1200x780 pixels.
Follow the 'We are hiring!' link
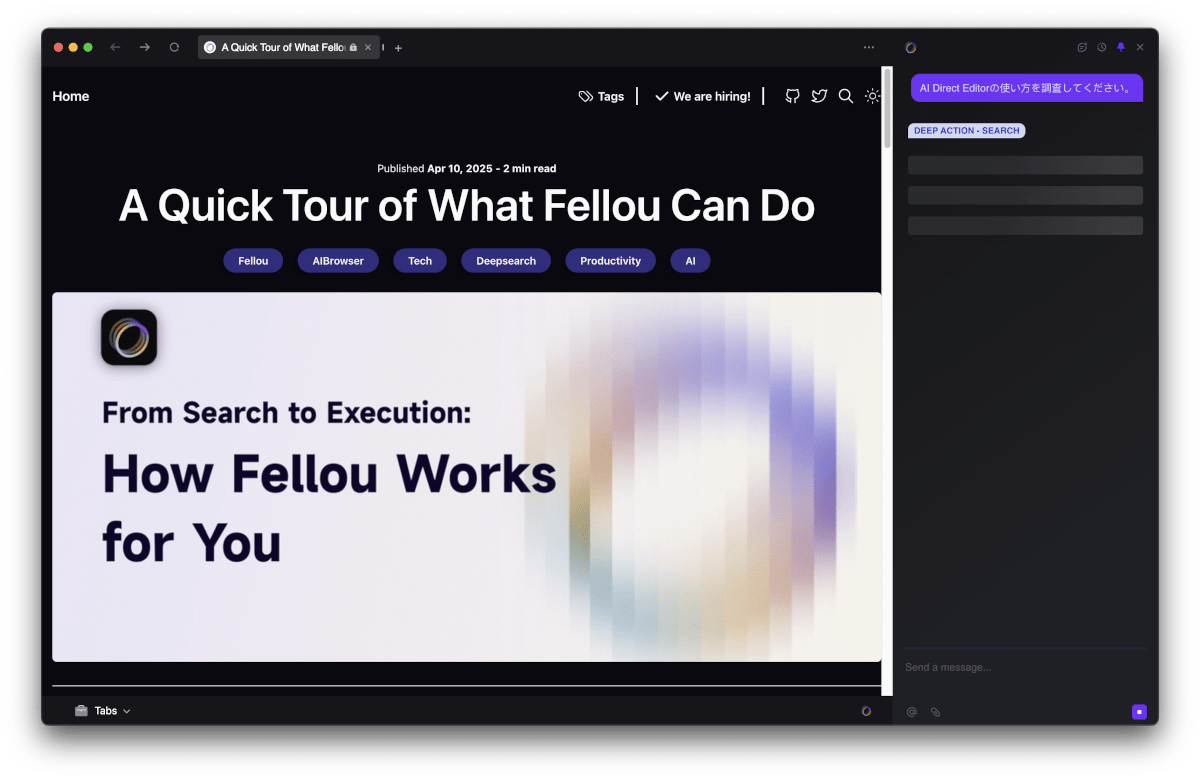pos(702,96)
